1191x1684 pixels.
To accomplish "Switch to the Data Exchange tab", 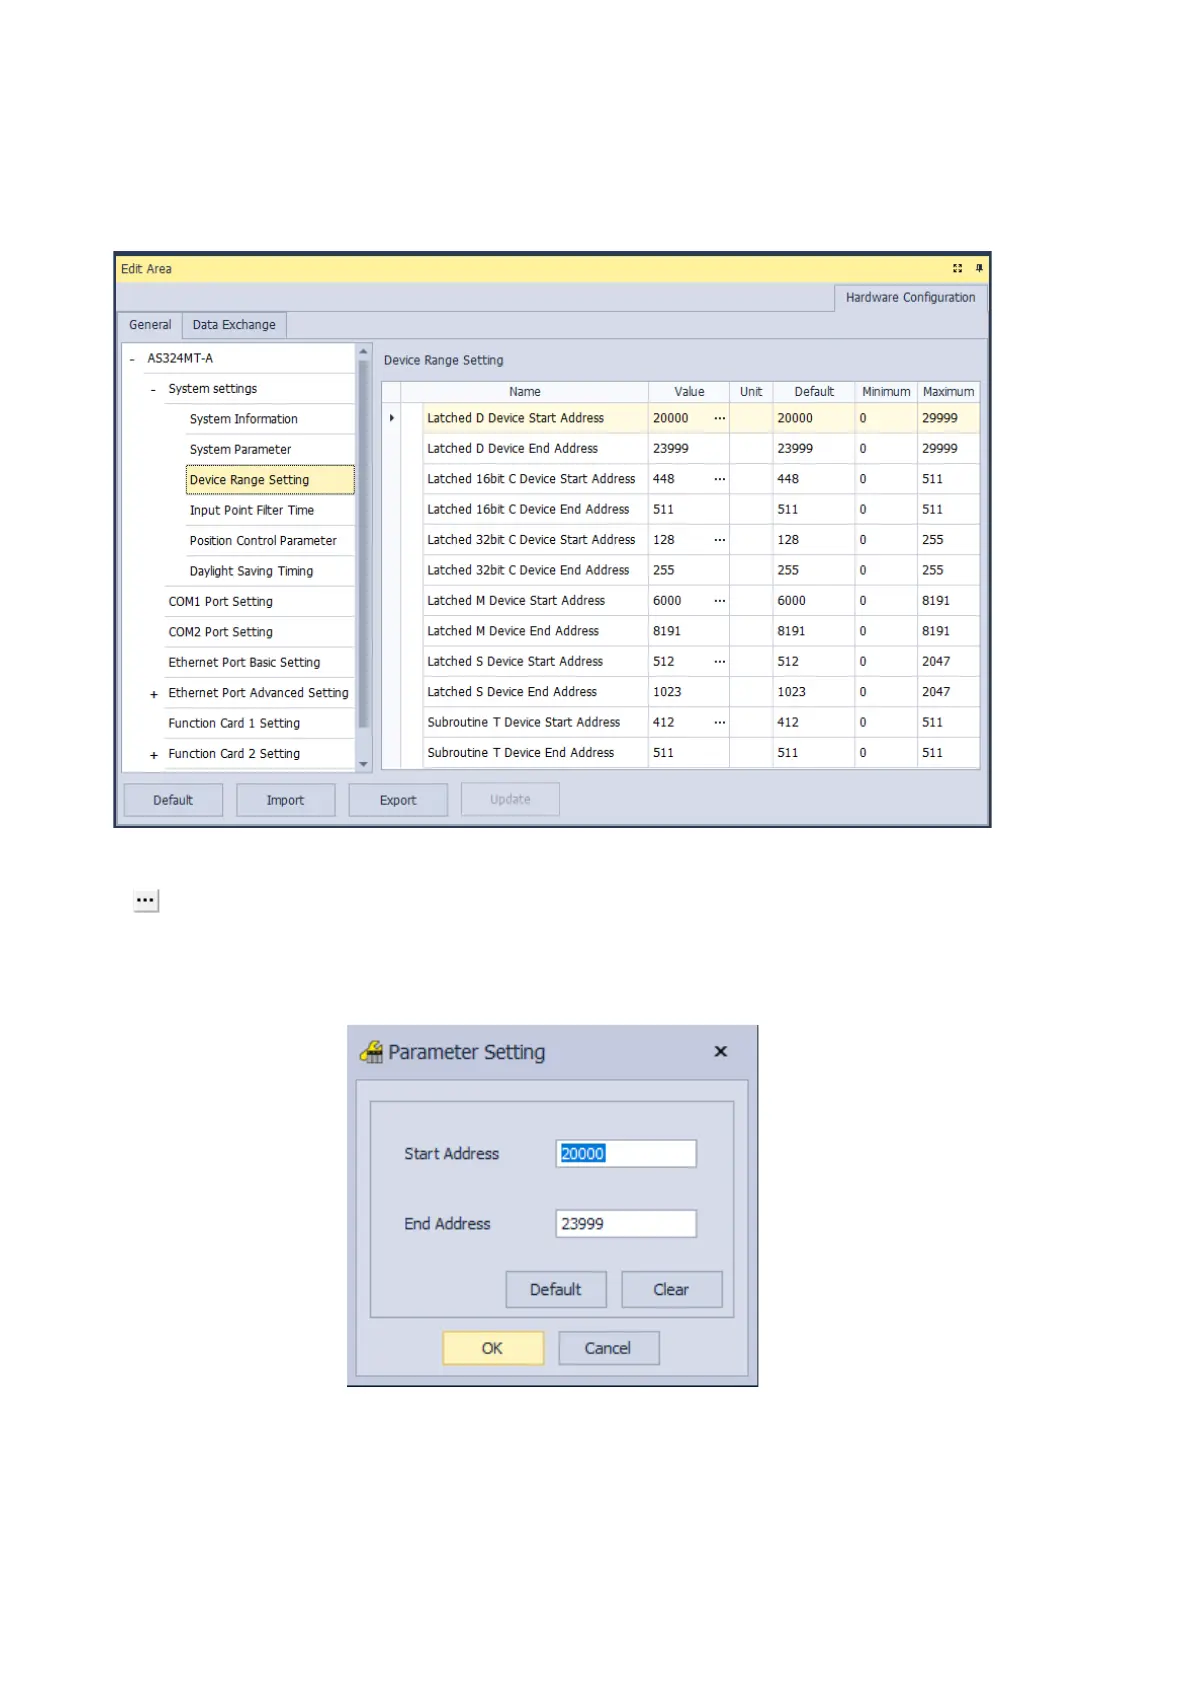I will click(x=234, y=325).
